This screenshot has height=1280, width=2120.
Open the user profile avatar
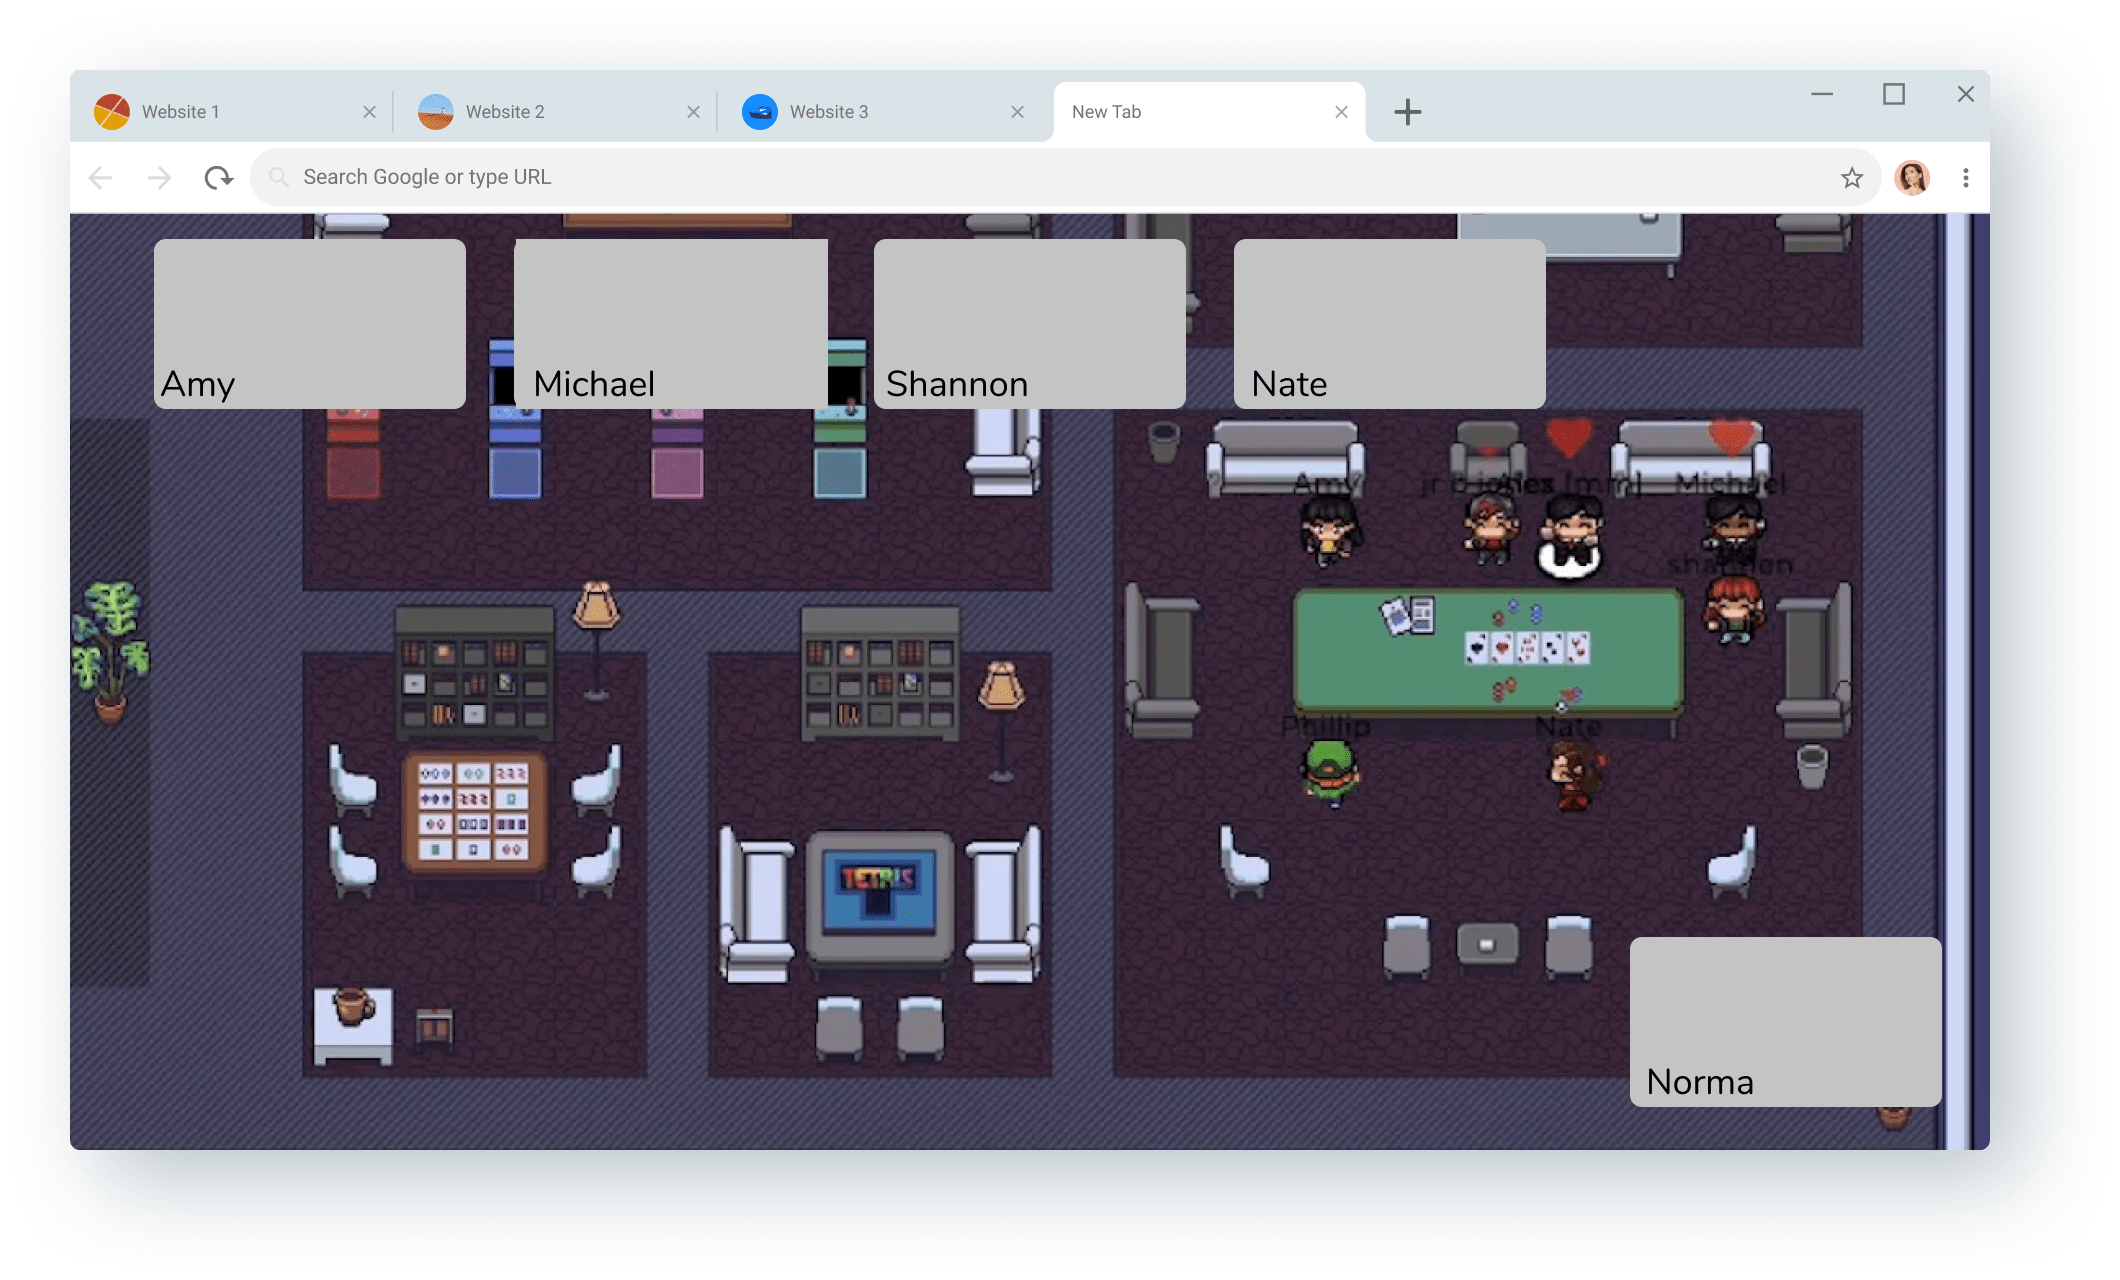pos(1911,178)
